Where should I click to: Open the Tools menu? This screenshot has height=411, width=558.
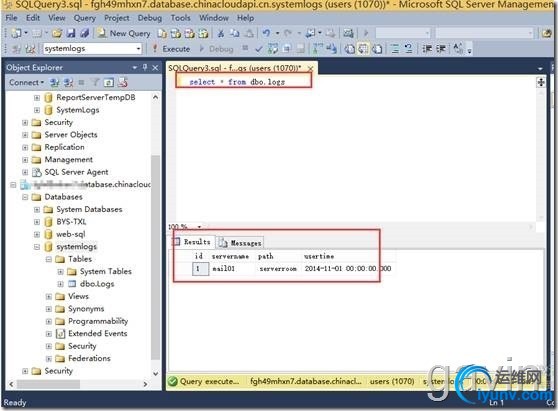click(180, 18)
